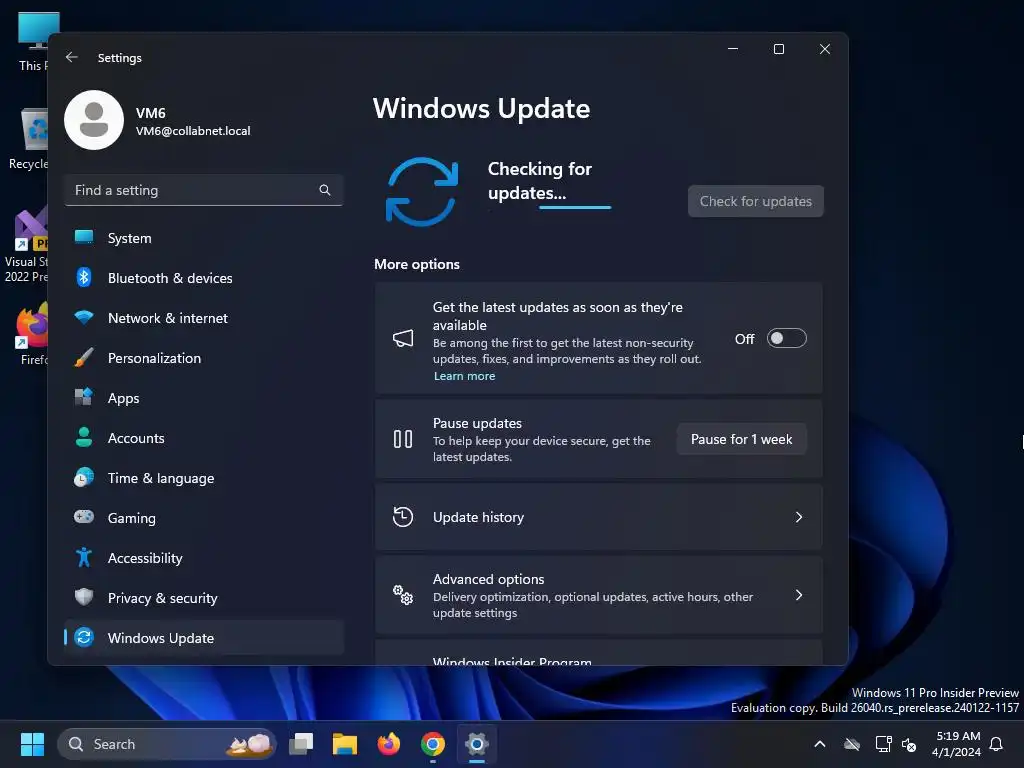
Task: Go to Bluetooth & devices settings
Action: coord(204,278)
